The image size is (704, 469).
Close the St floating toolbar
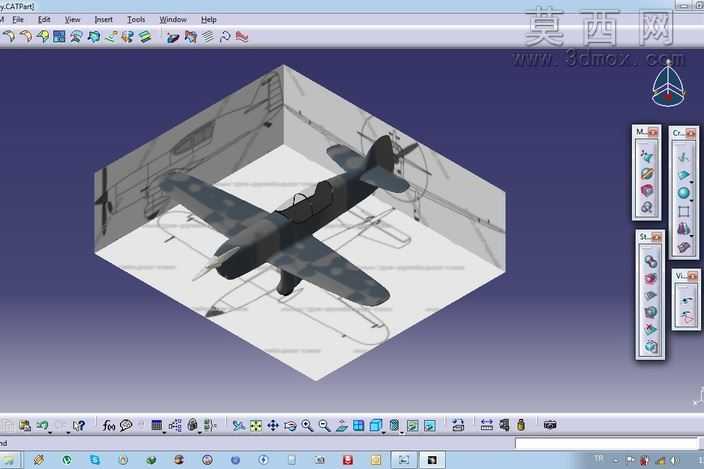click(657, 237)
